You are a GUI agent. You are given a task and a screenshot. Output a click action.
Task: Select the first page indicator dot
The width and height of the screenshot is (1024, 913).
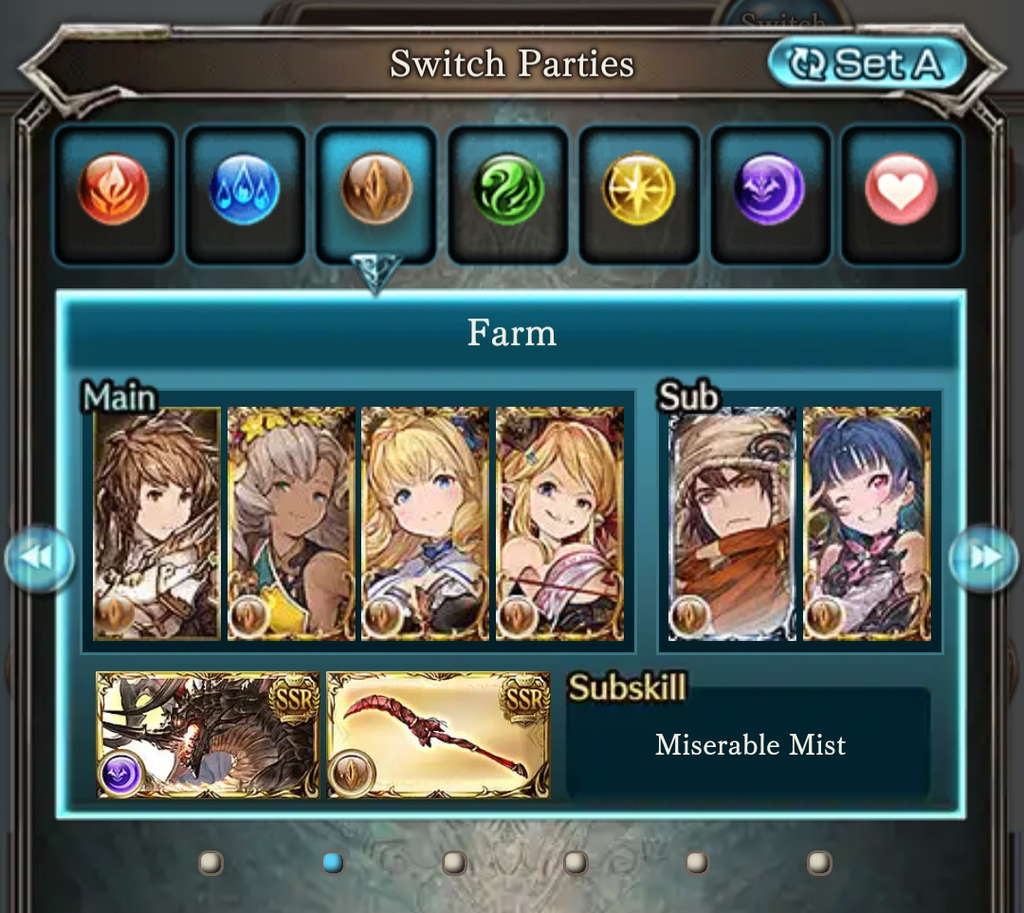point(211,863)
